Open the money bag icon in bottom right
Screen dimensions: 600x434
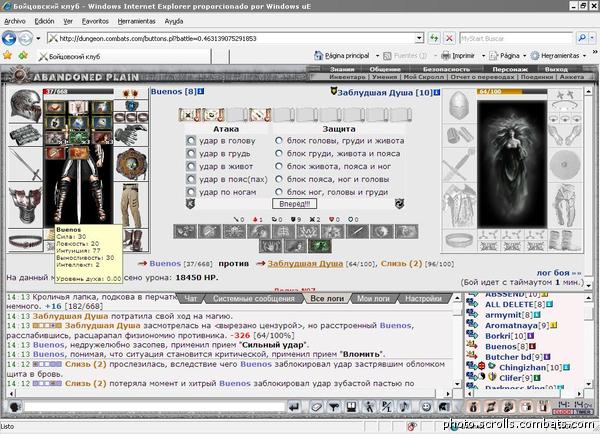(x=473, y=407)
